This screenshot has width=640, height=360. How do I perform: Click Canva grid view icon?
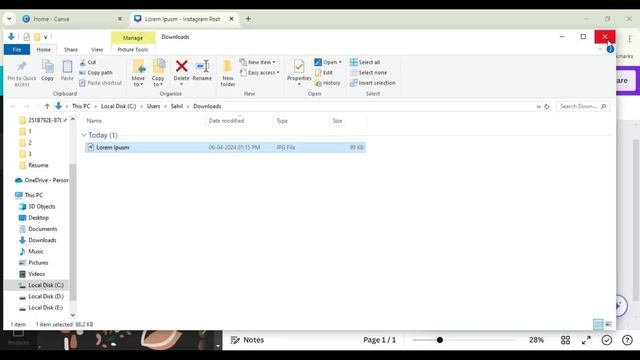point(565,340)
